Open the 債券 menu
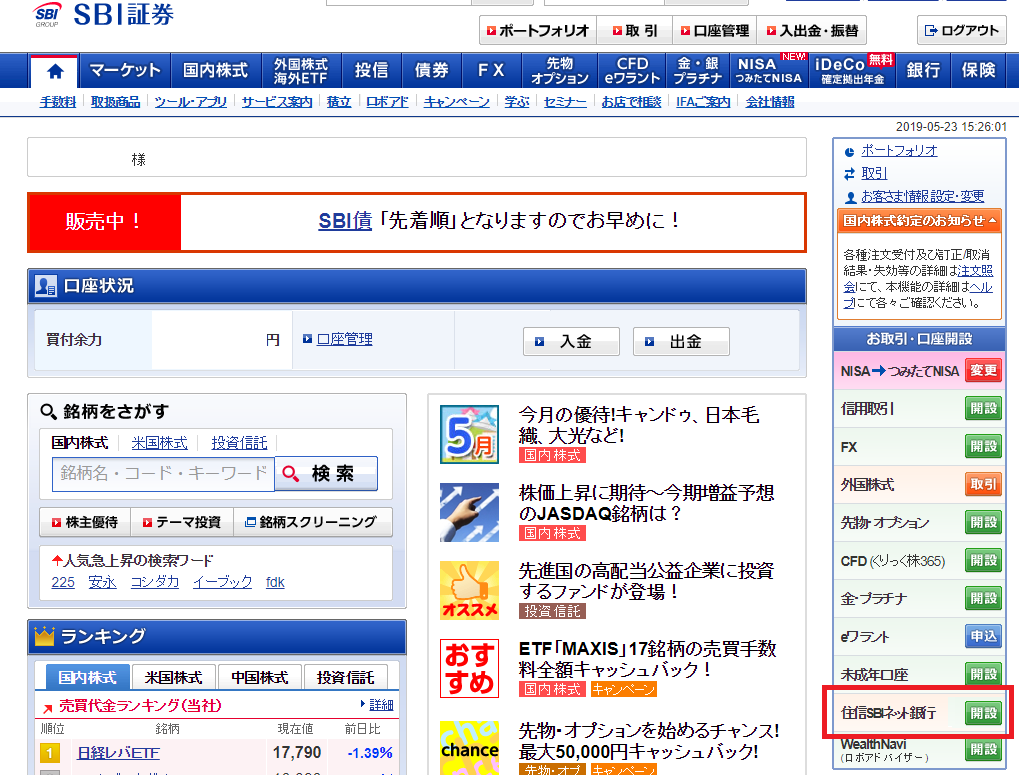This screenshot has width=1019, height=775. click(x=432, y=70)
